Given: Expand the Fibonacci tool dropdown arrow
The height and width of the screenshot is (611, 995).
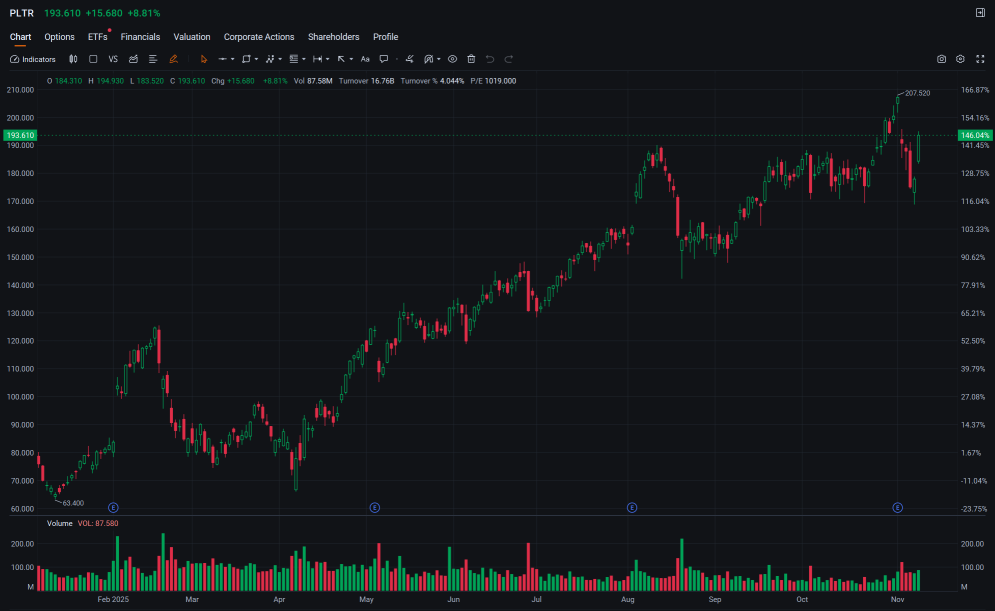Looking at the screenshot, I should click(304, 59).
